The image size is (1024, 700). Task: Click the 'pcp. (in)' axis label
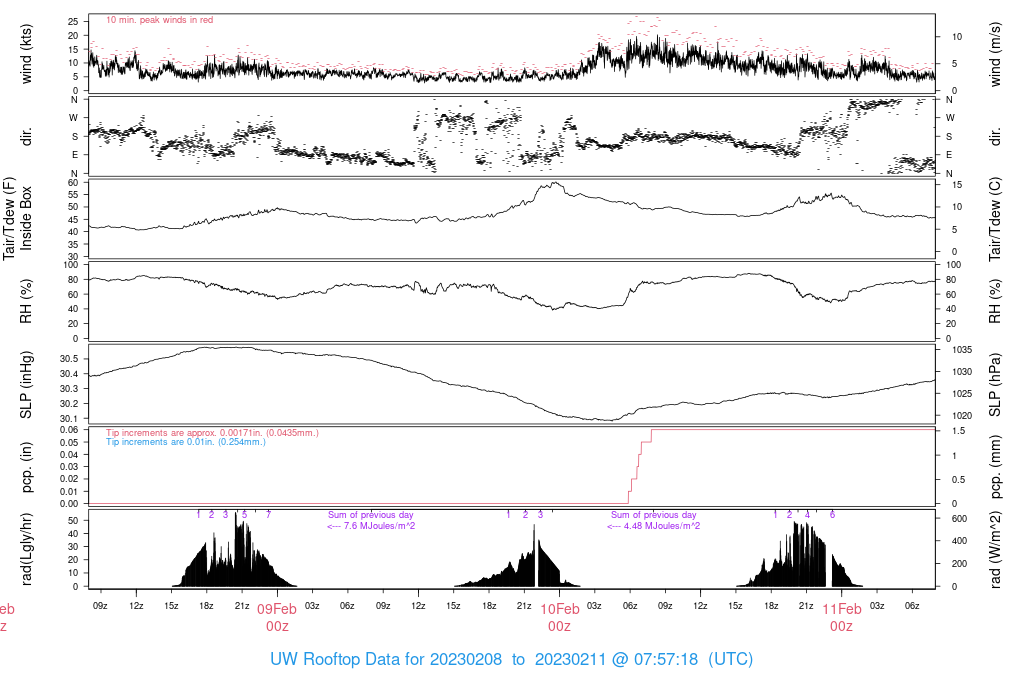click(26, 467)
